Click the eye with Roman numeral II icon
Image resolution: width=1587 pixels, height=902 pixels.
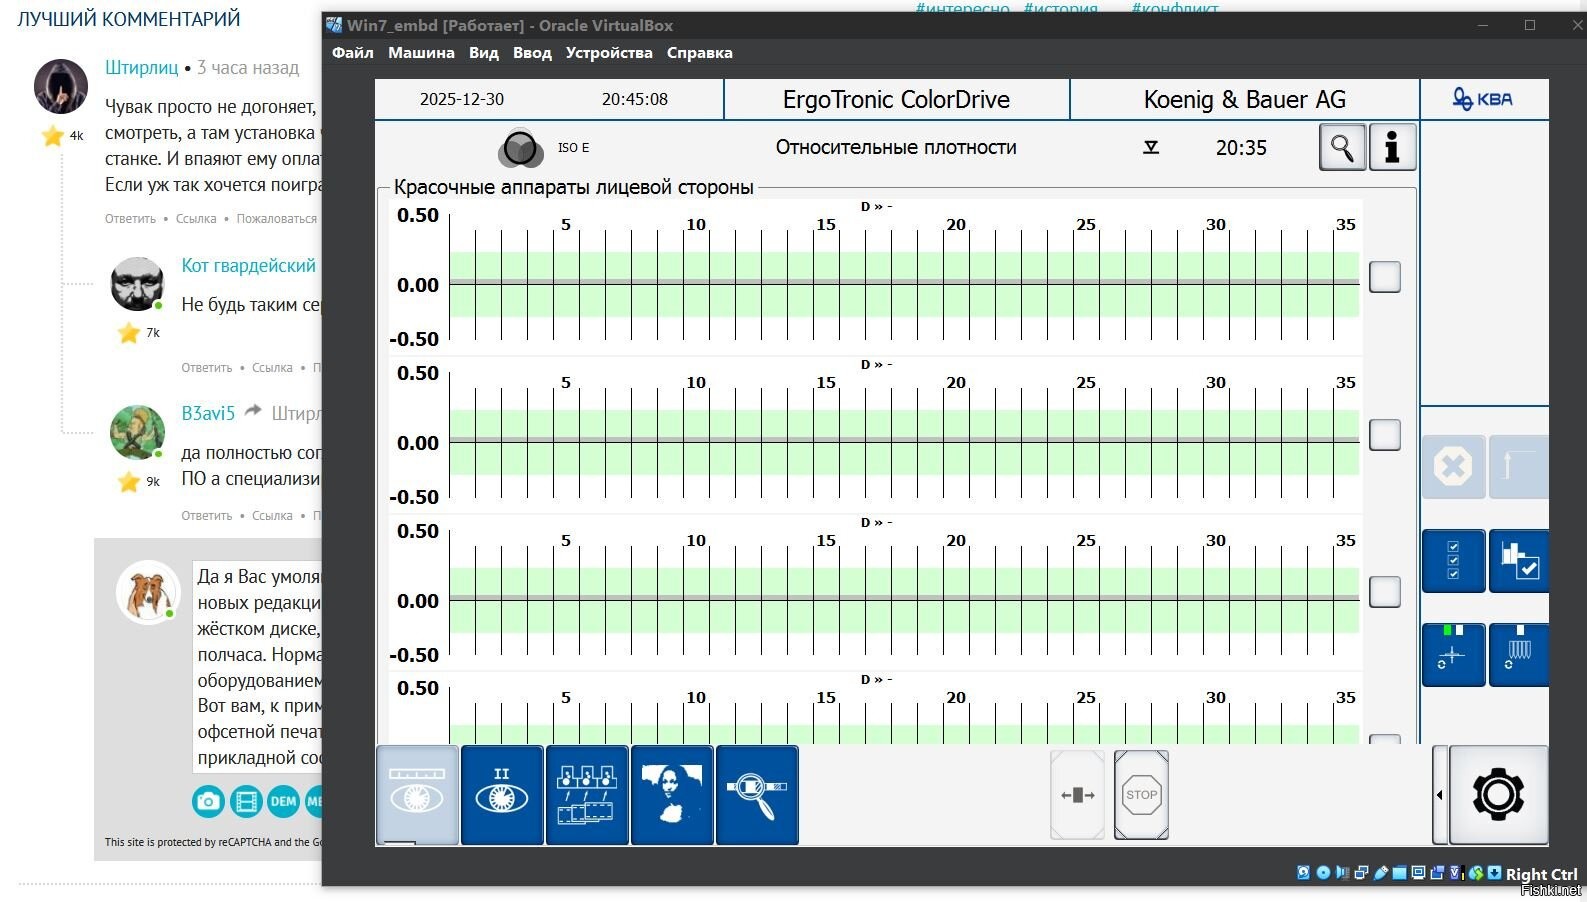pyautogui.click(x=501, y=795)
